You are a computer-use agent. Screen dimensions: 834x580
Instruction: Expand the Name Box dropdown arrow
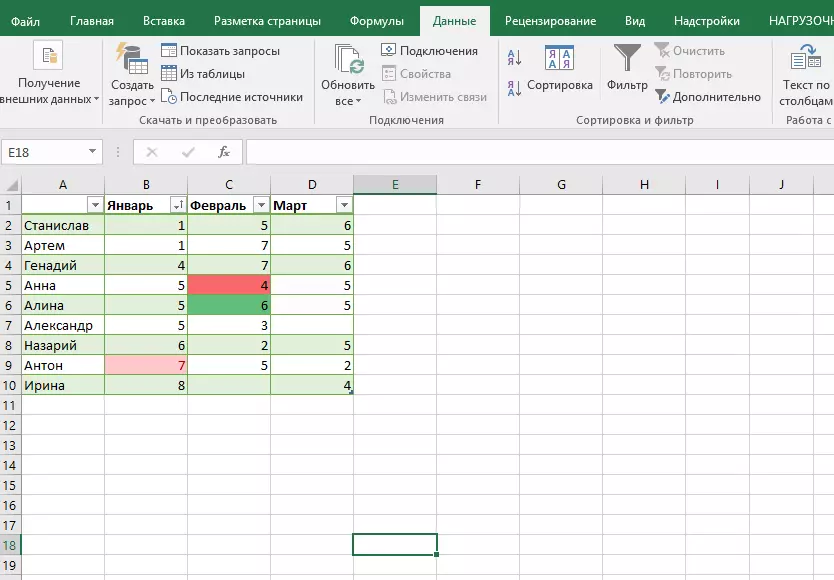point(93,152)
